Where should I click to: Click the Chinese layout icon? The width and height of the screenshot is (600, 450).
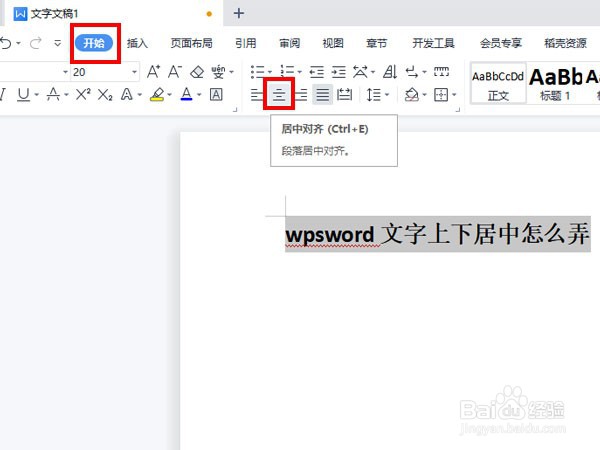point(360,72)
